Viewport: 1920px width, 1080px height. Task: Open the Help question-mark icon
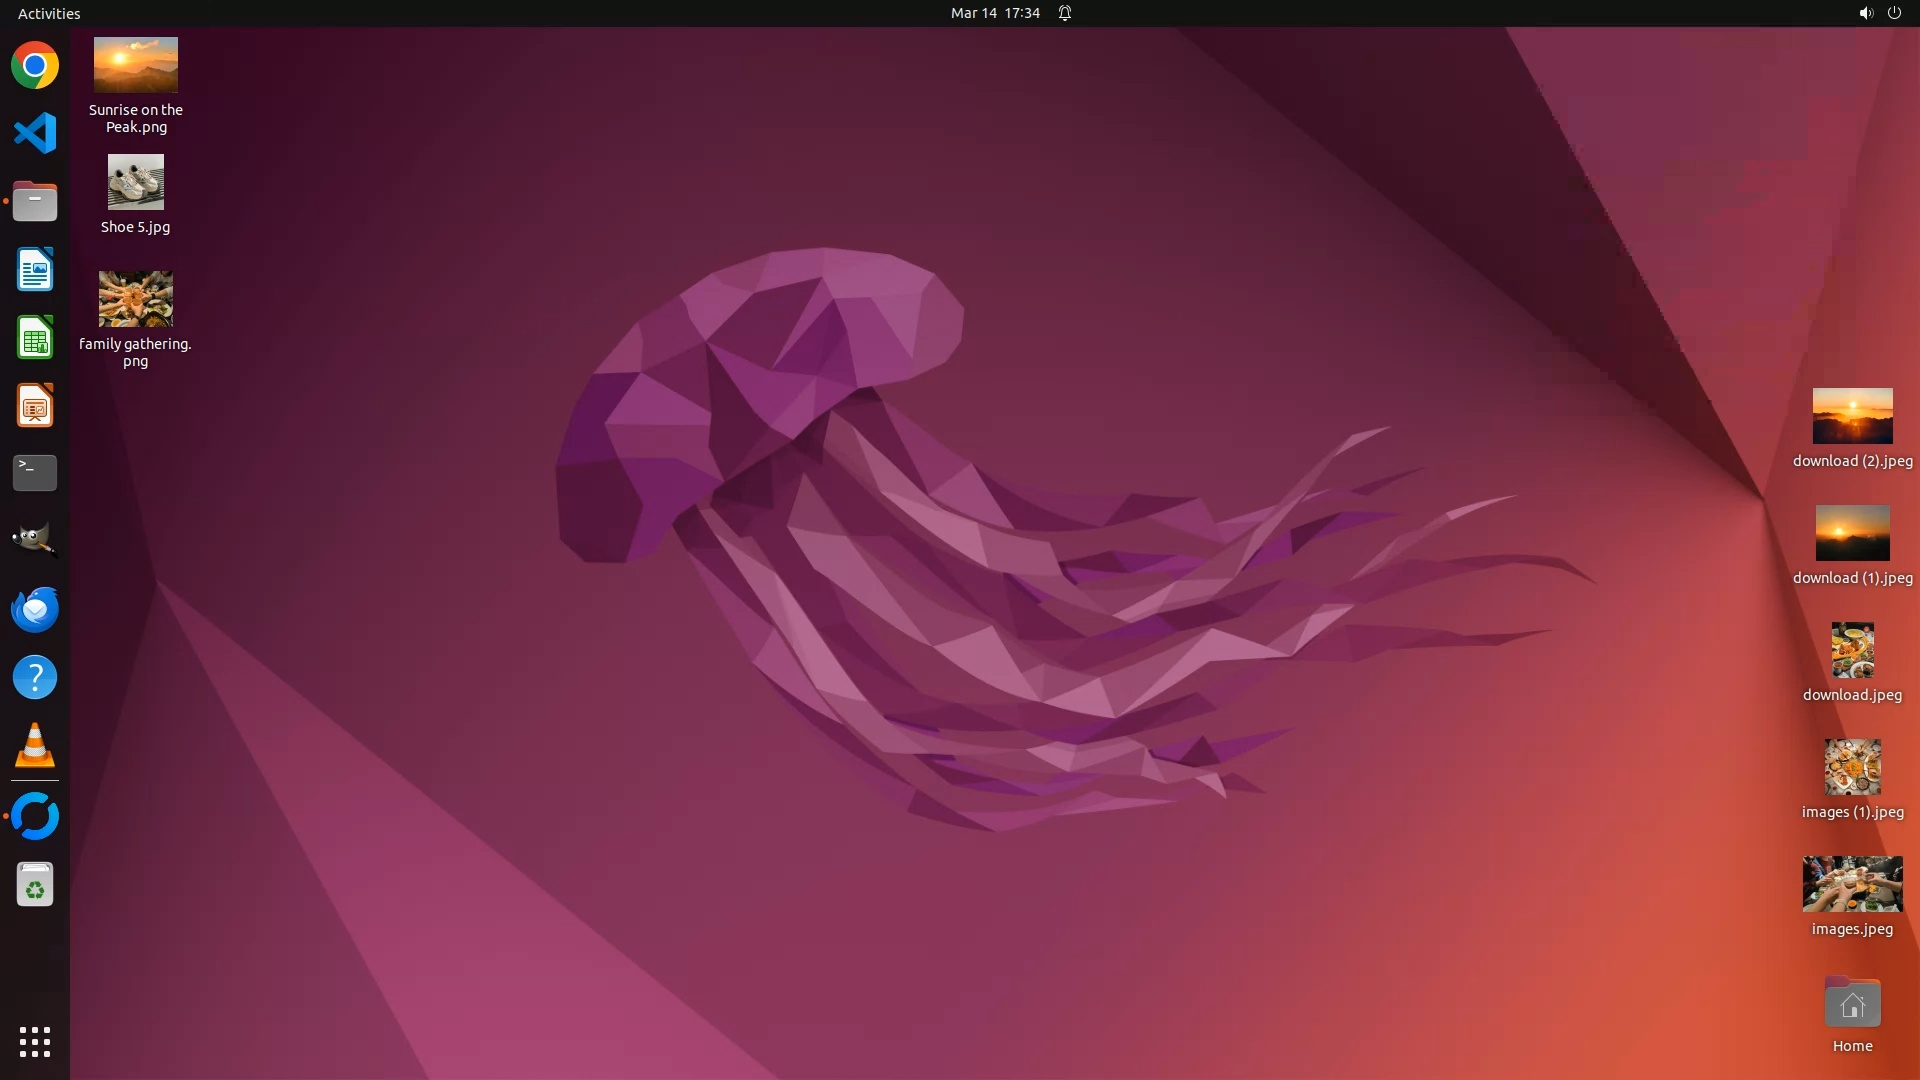point(35,677)
